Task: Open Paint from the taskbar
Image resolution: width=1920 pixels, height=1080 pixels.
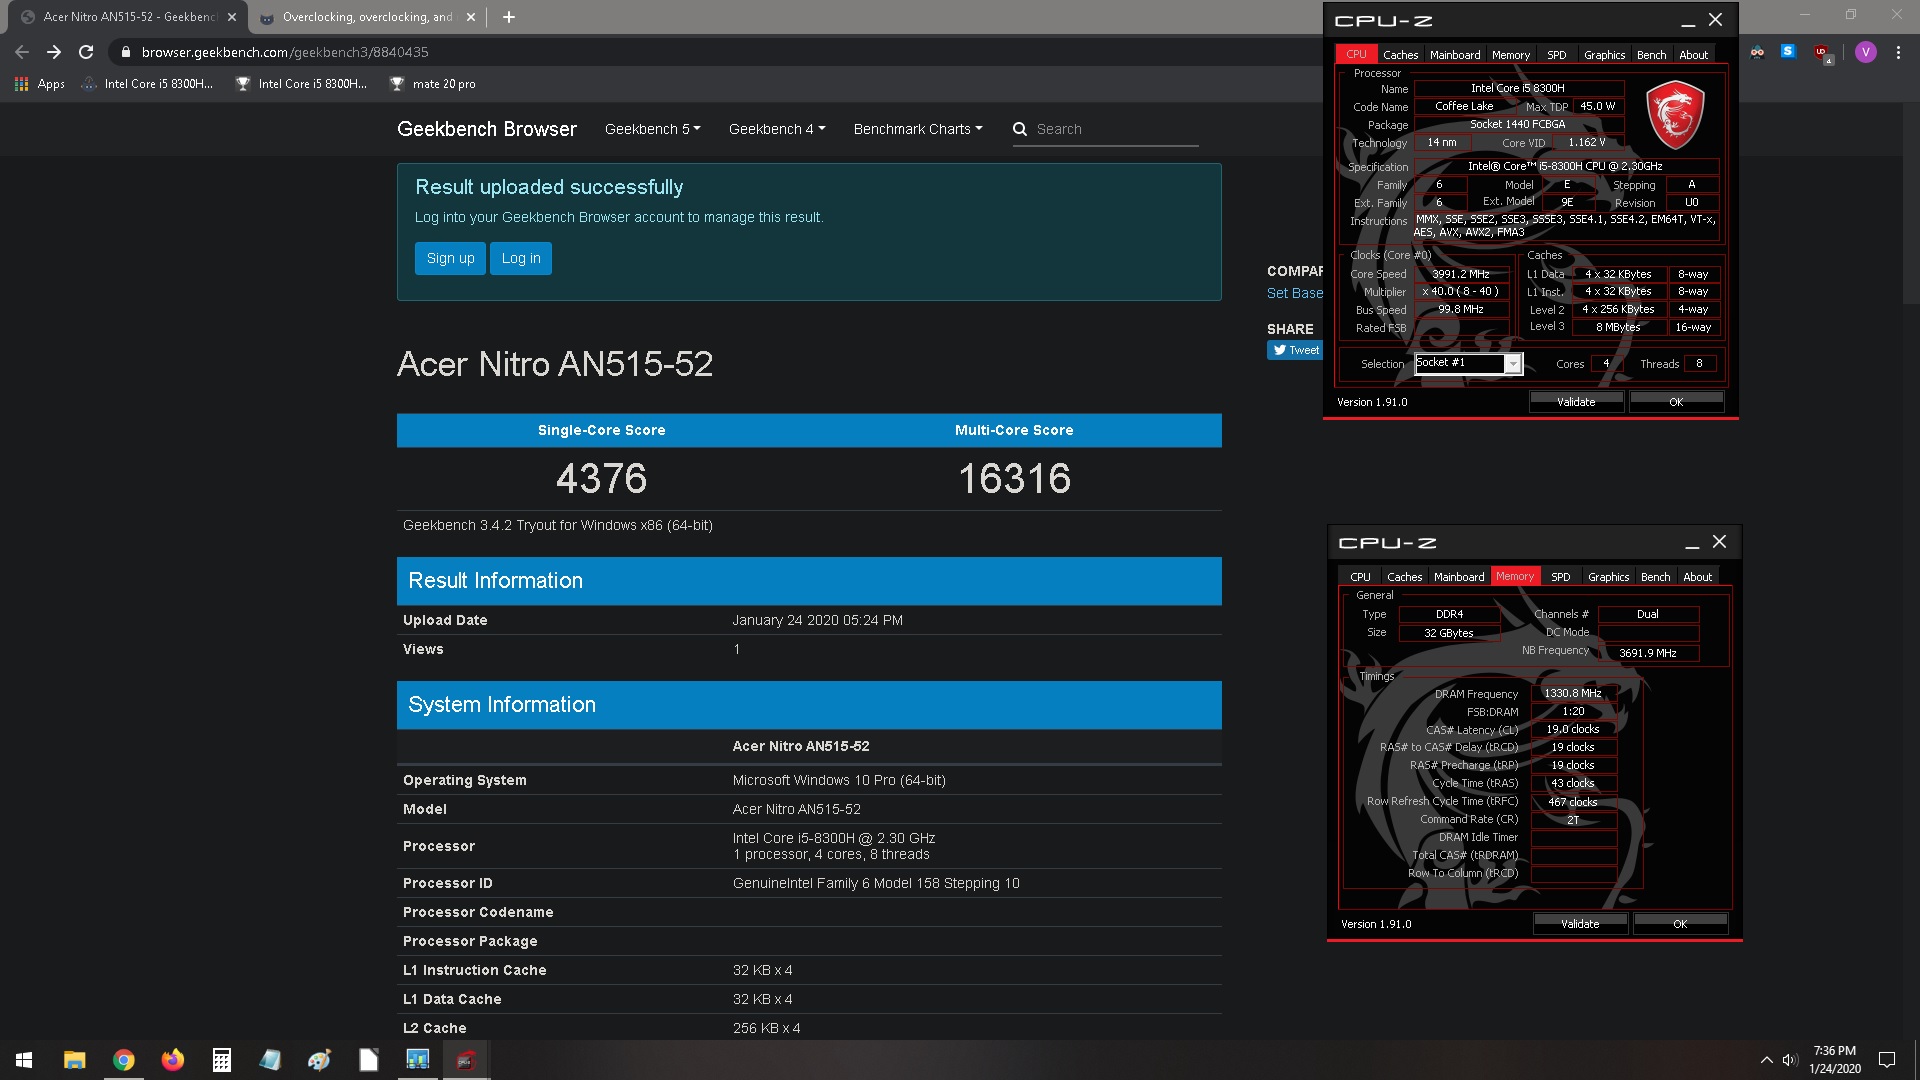Action: [x=319, y=1060]
